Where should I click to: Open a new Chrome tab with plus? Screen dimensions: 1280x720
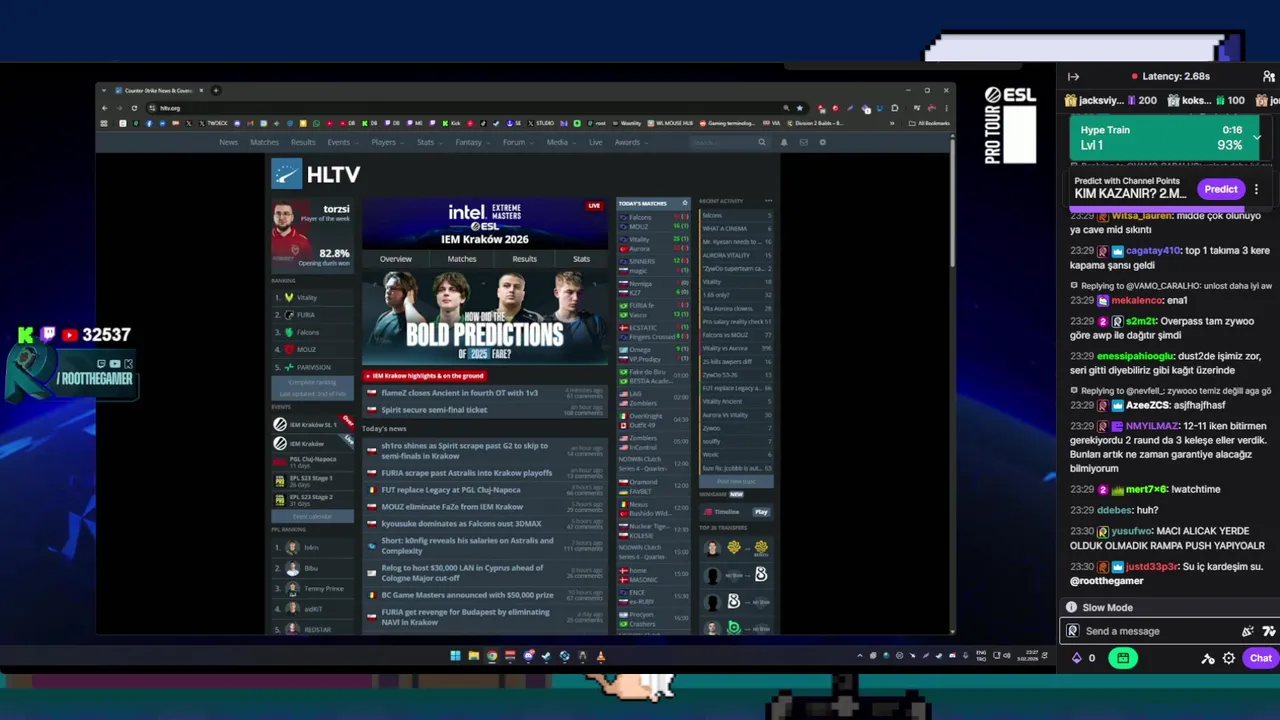click(215, 90)
